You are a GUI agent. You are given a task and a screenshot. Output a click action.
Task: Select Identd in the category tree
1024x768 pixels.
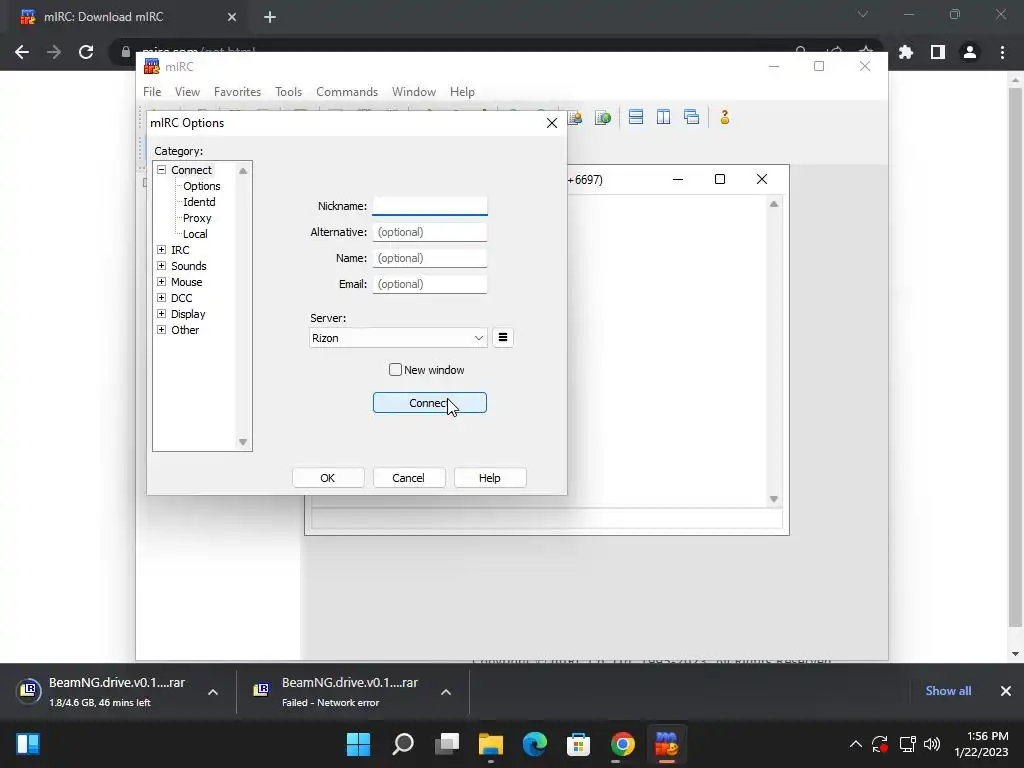point(199,202)
